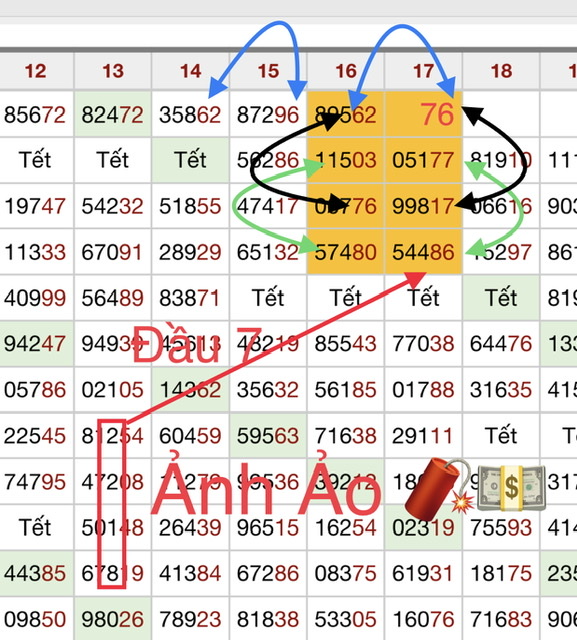577x640 pixels.
Task: Click column header 18
Action: pos(502,71)
